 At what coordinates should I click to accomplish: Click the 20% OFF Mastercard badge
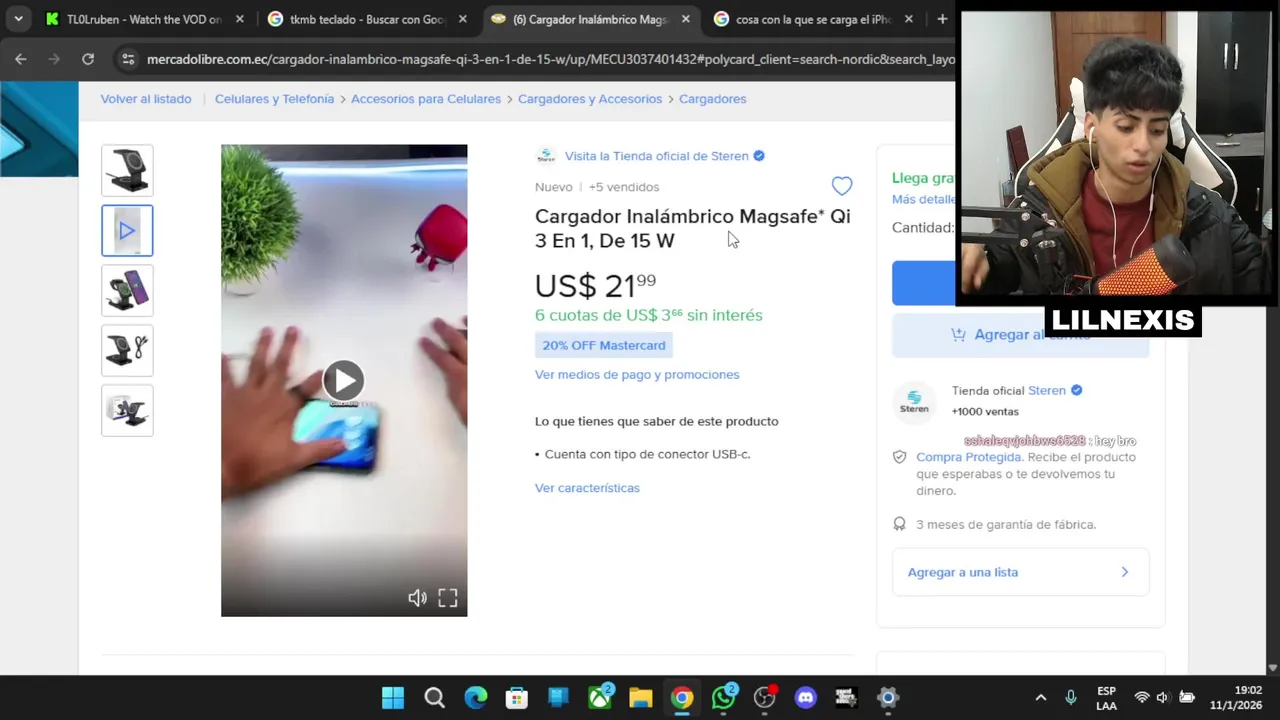coord(603,345)
